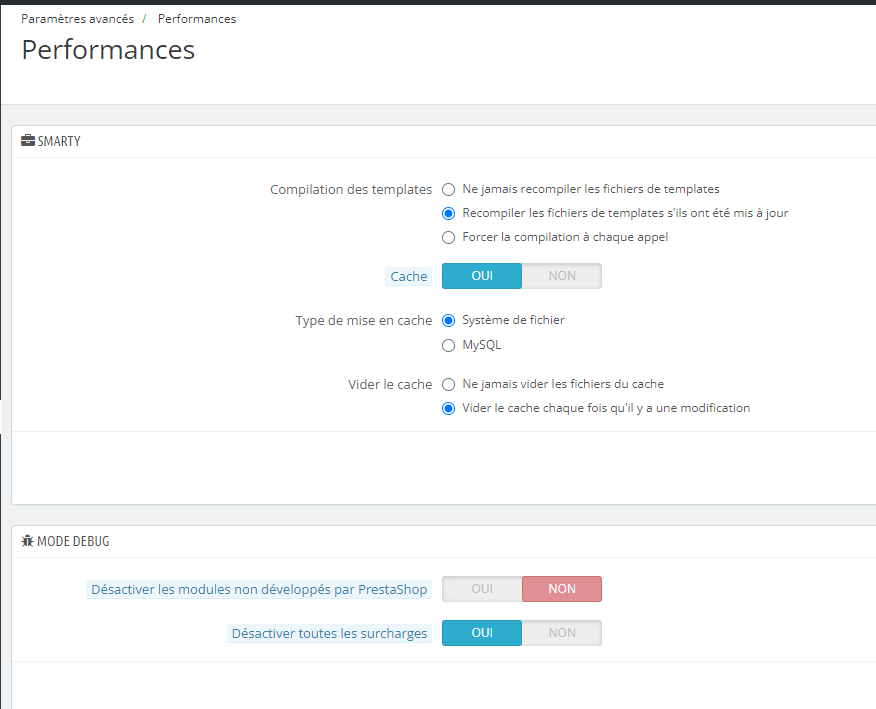
Task: Click NON for disabling non-PrestaShop modules
Action: click(x=562, y=589)
